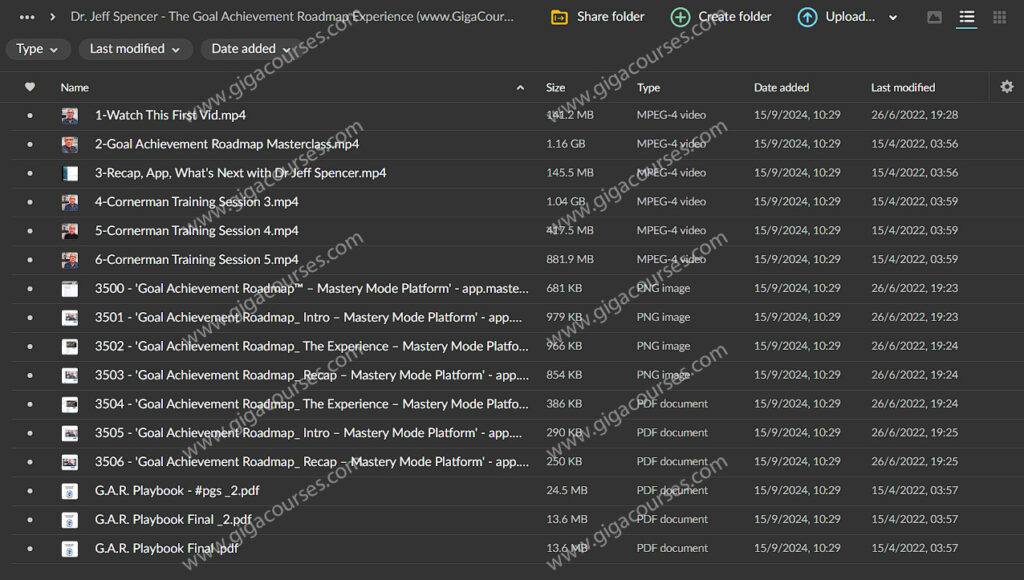The width and height of the screenshot is (1024, 580).
Task: Switch to list view layout
Action: click(966, 17)
